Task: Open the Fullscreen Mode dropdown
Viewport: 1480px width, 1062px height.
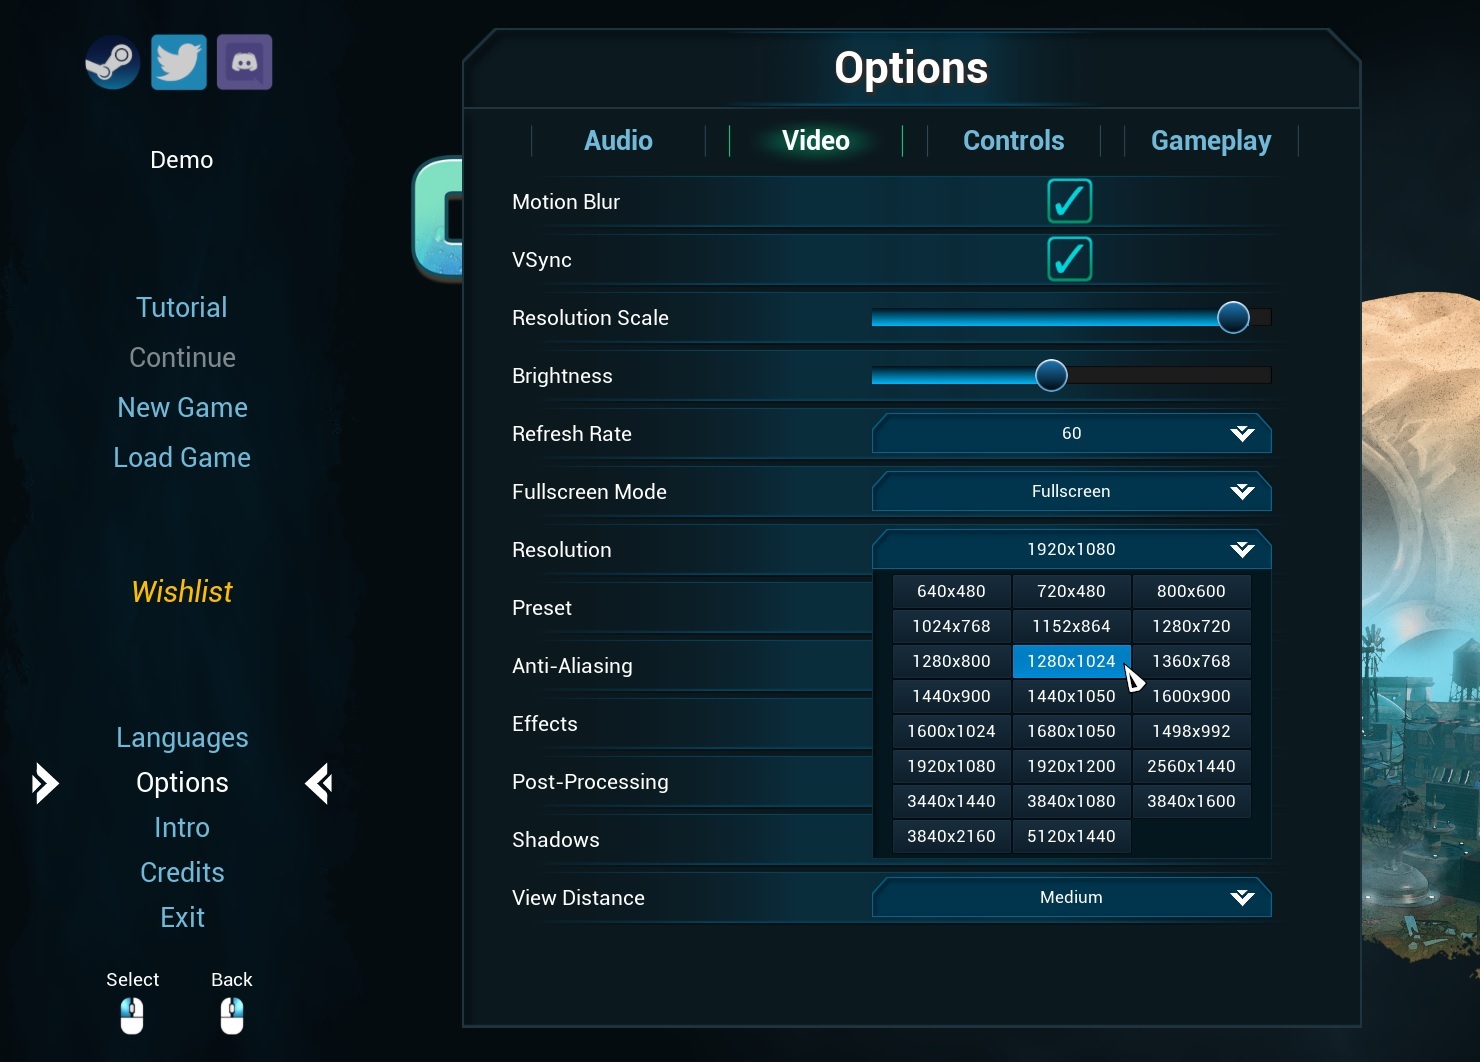Action: [1071, 492]
